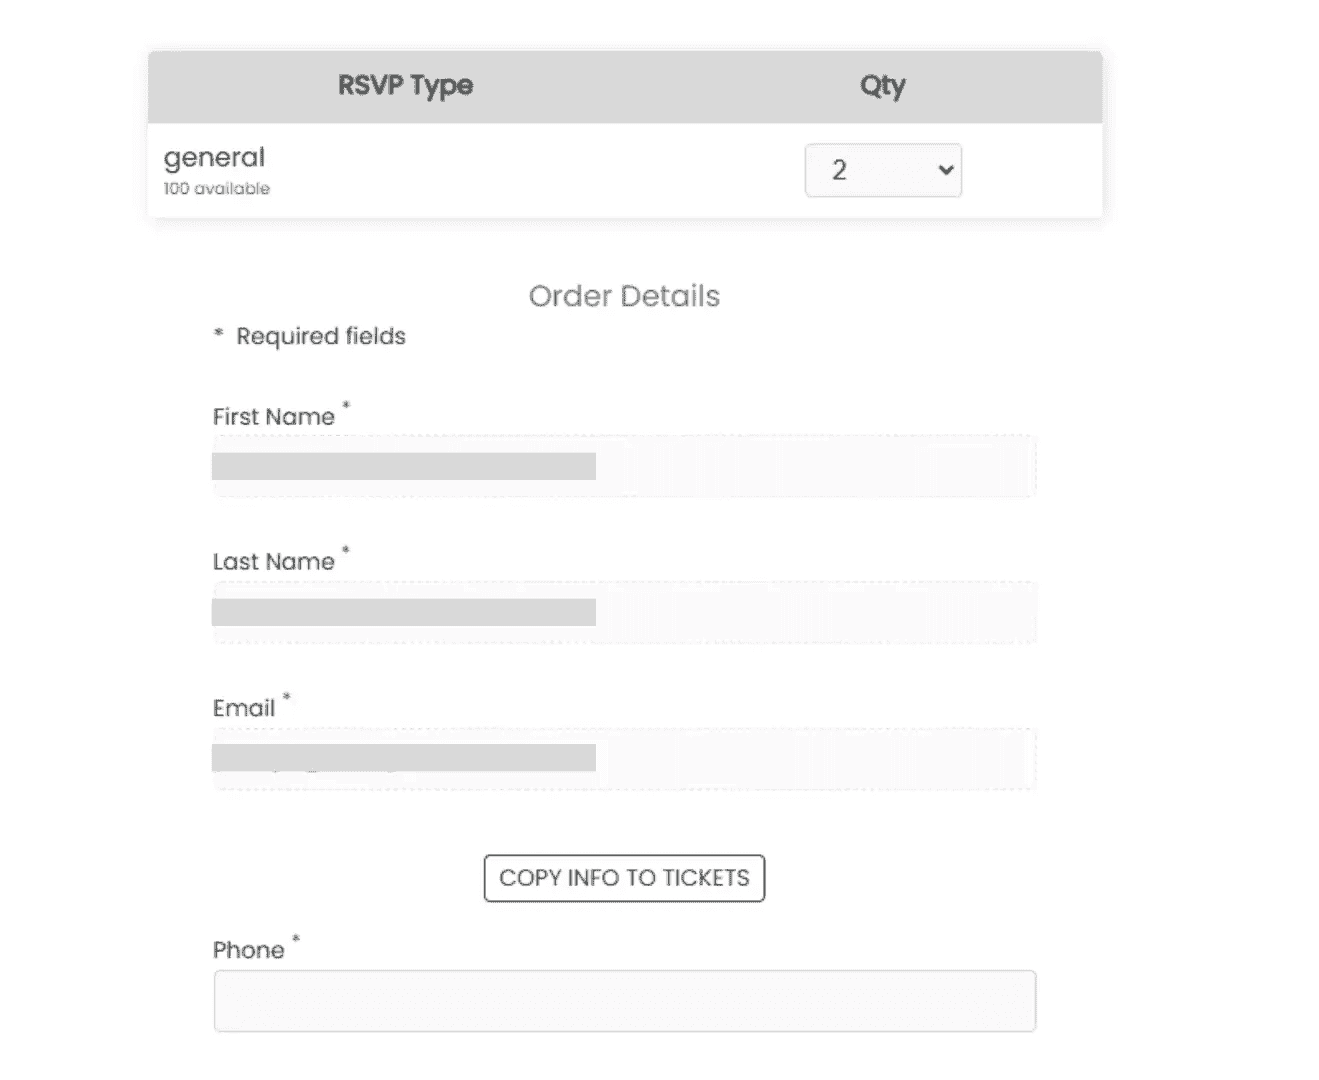Click the Phone field label

248,949
